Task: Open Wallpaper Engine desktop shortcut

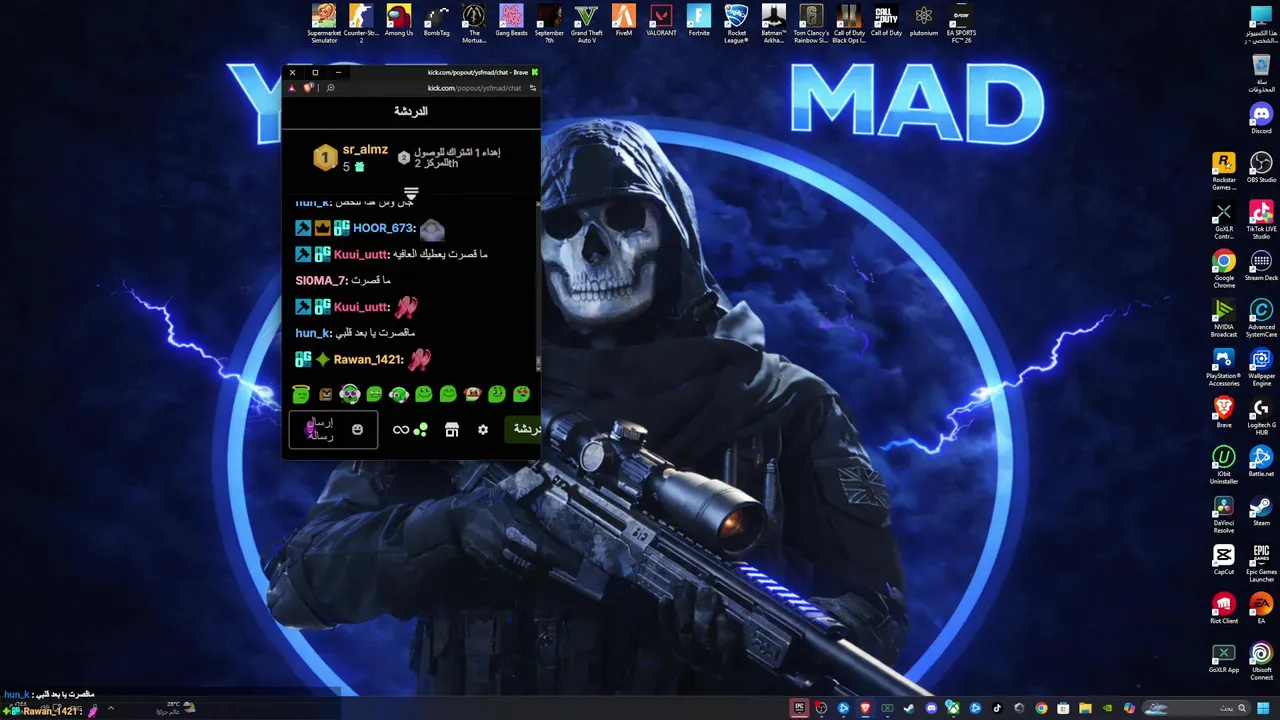Action: tap(1261, 367)
